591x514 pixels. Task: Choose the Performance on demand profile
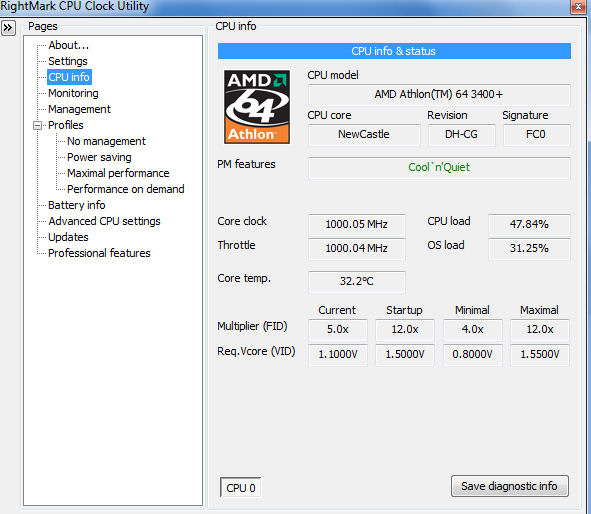pos(126,189)
